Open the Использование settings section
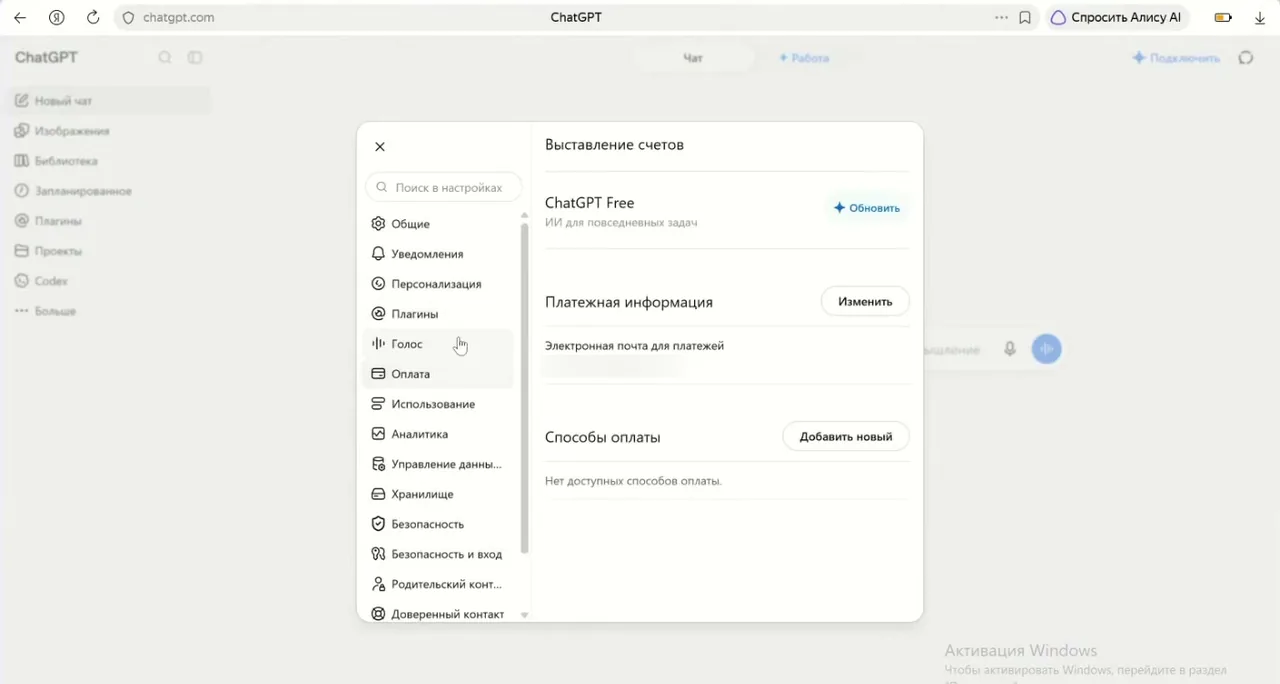 point(438,404)
